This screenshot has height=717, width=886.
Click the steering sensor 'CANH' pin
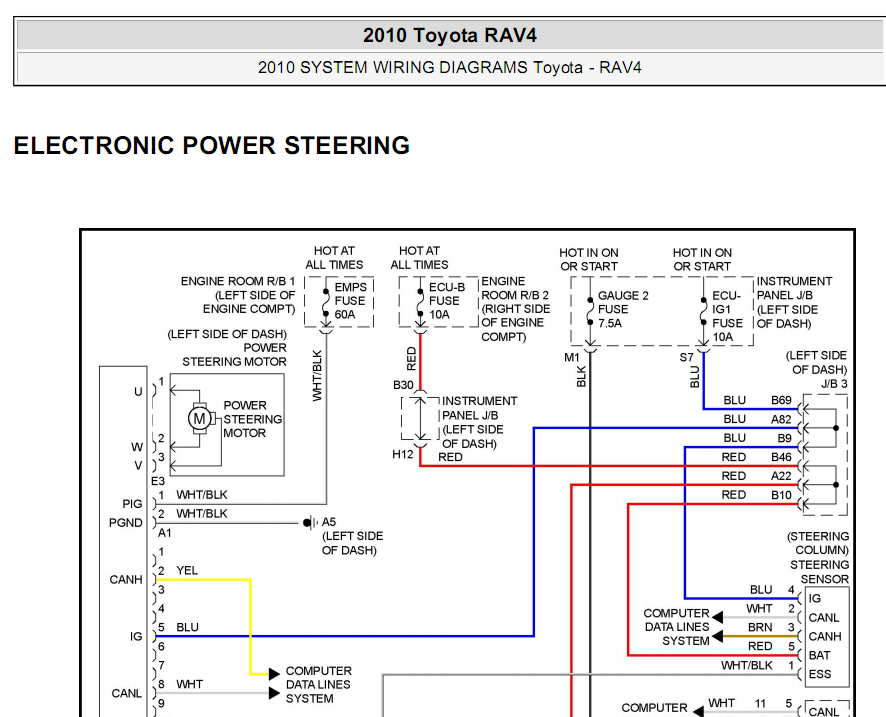825,637
